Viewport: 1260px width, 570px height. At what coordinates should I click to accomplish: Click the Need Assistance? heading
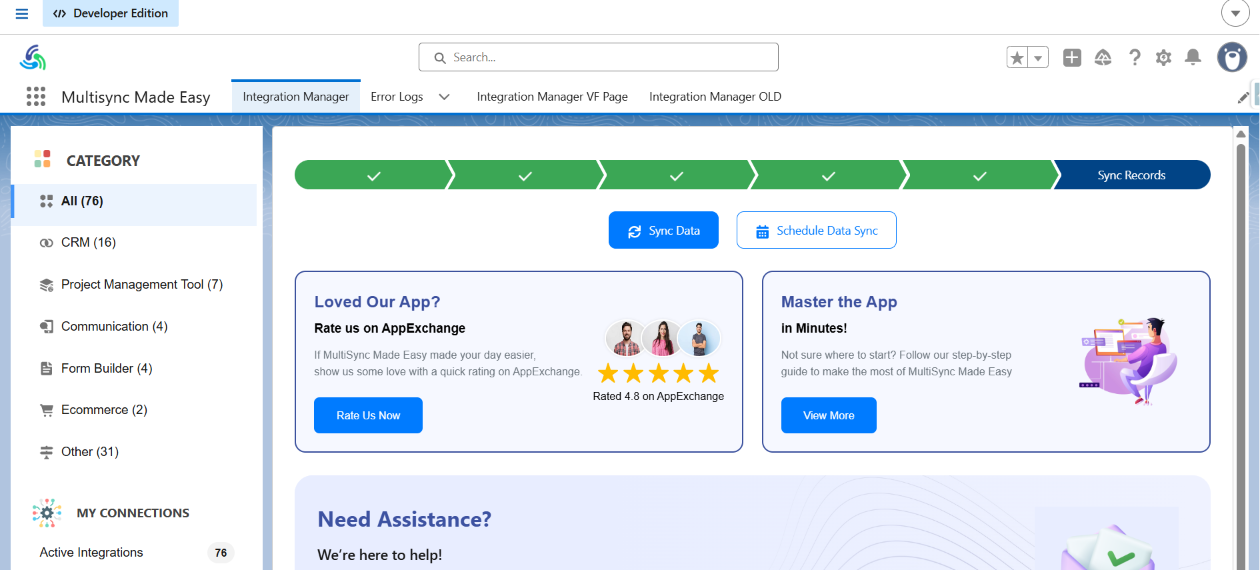[x=404, y=520]
